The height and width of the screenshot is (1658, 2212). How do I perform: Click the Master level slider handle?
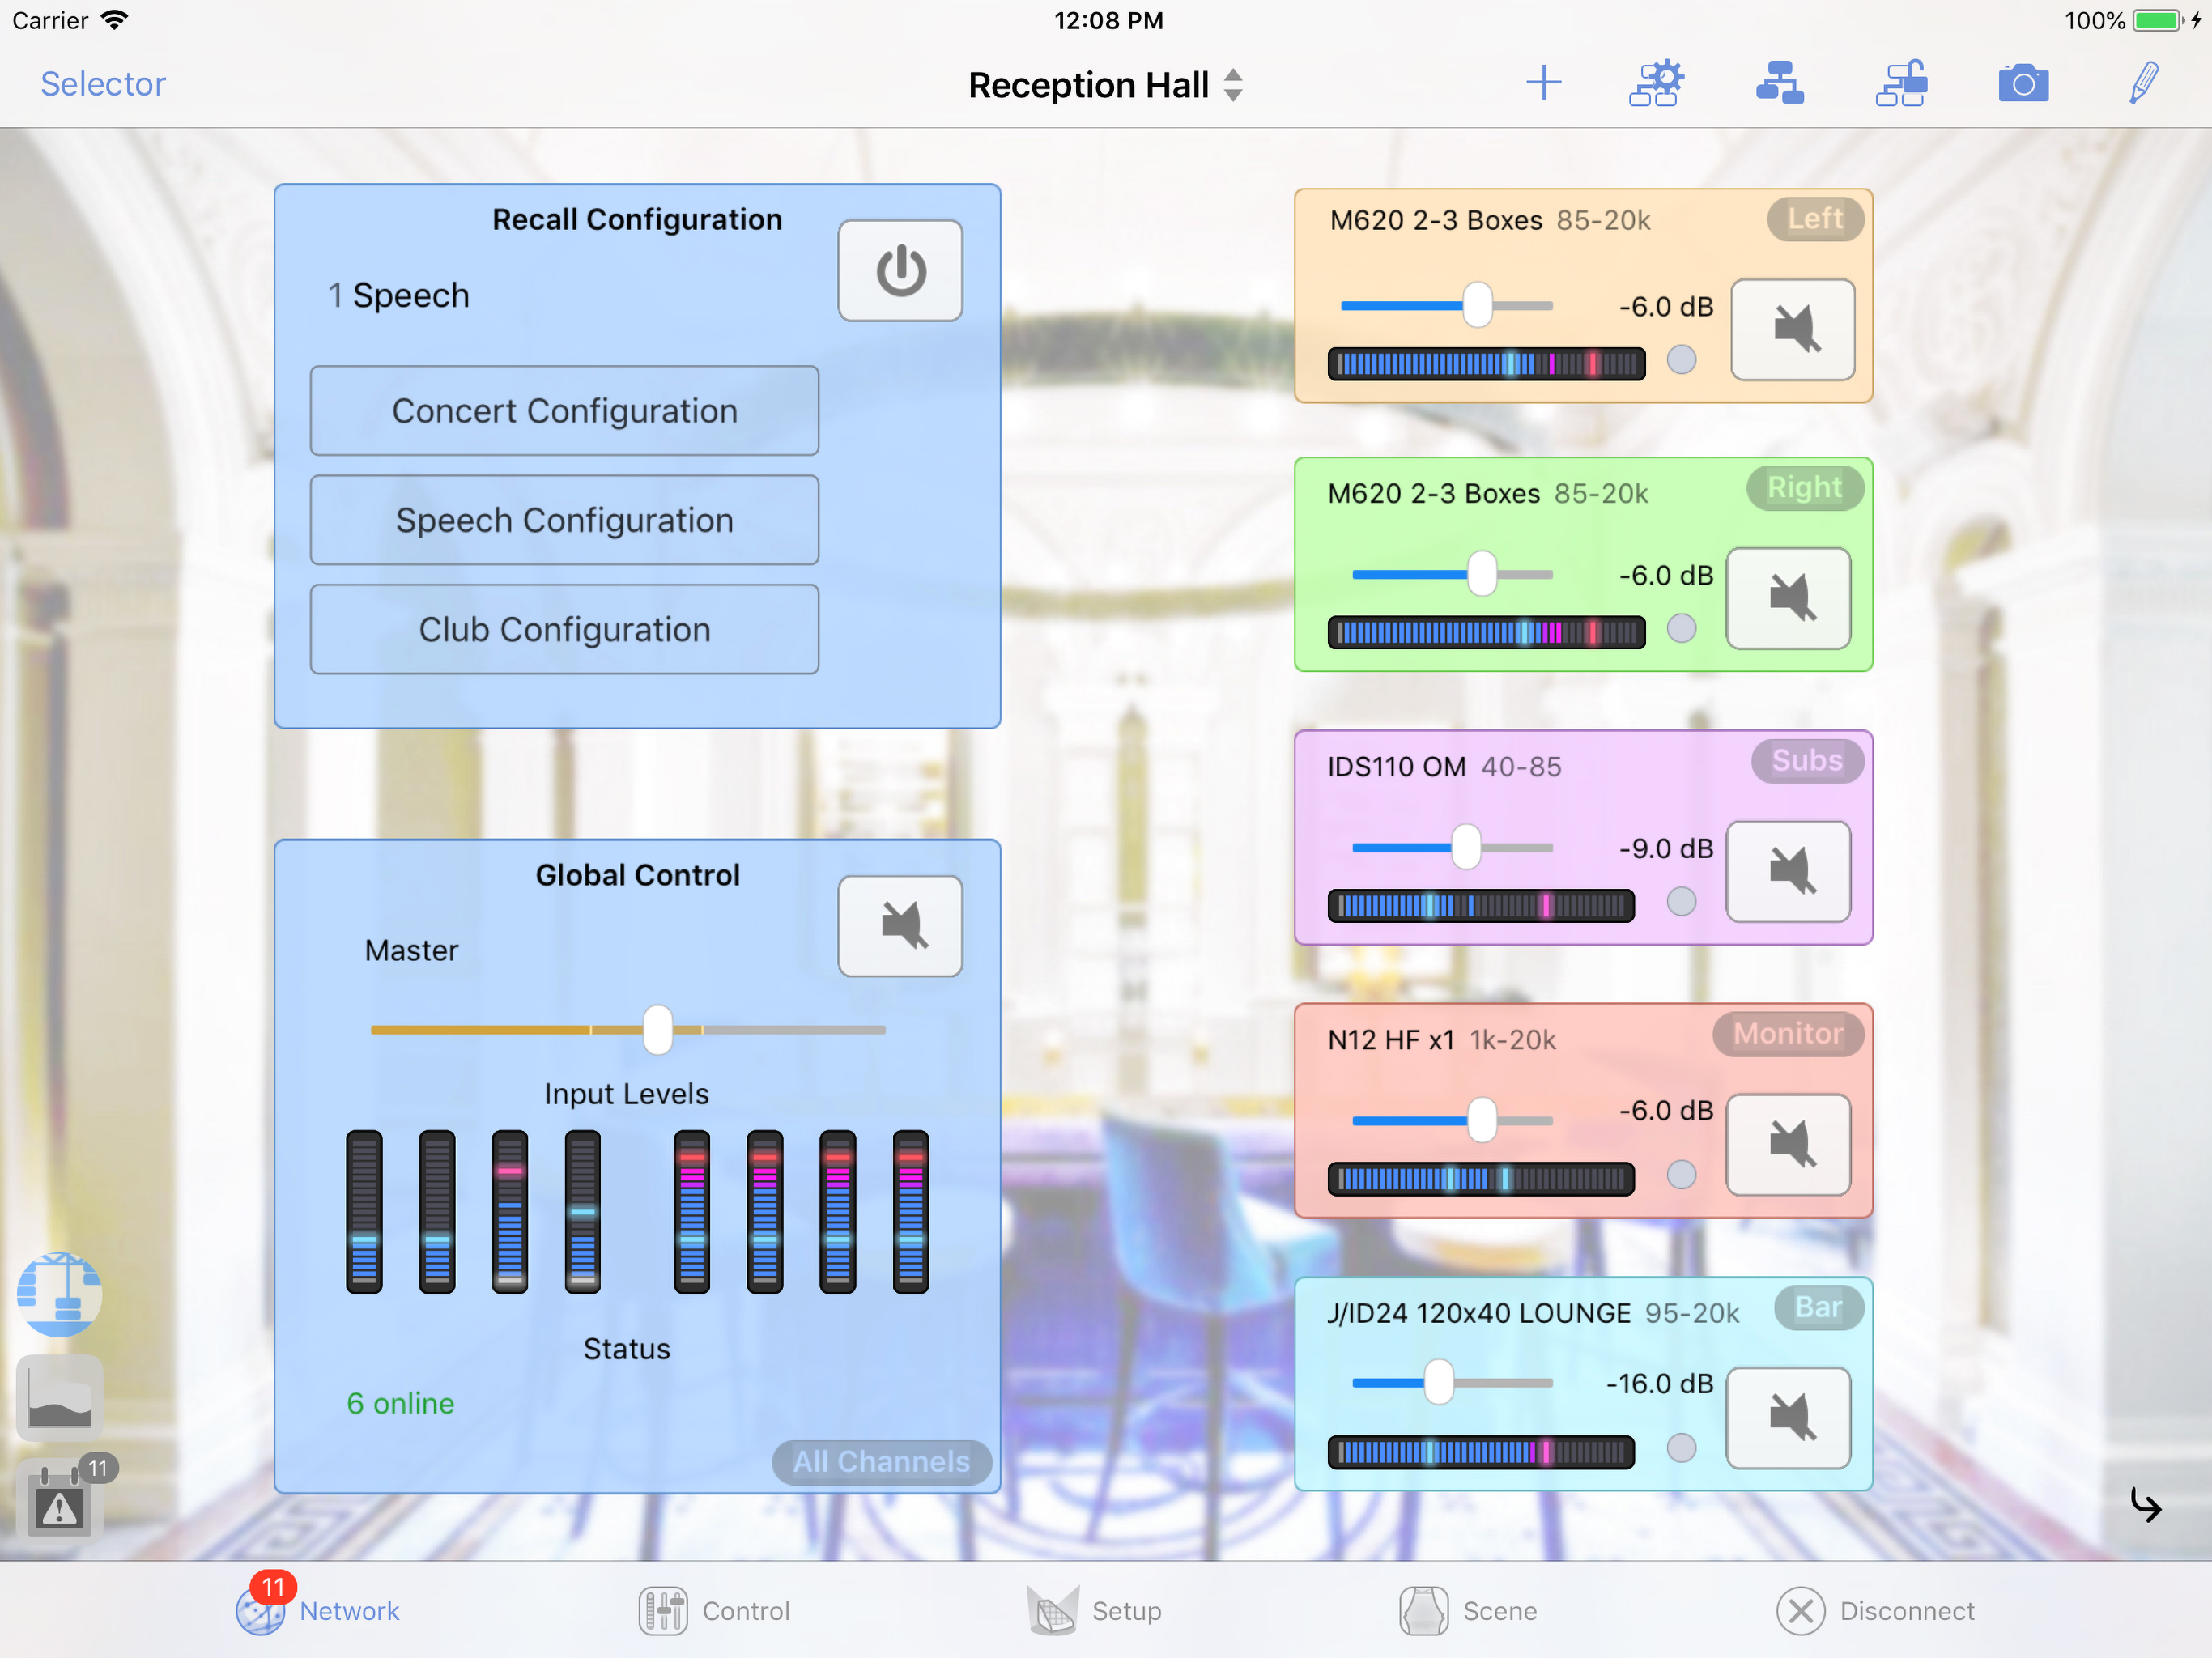click(x=658, y=1029)
